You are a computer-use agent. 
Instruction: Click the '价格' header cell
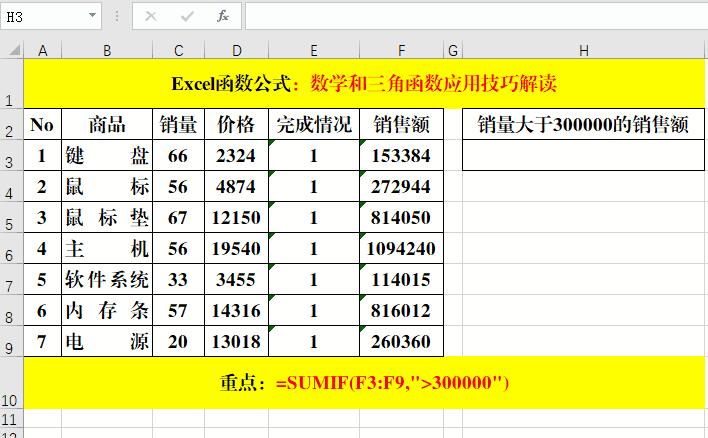(237, 124)
